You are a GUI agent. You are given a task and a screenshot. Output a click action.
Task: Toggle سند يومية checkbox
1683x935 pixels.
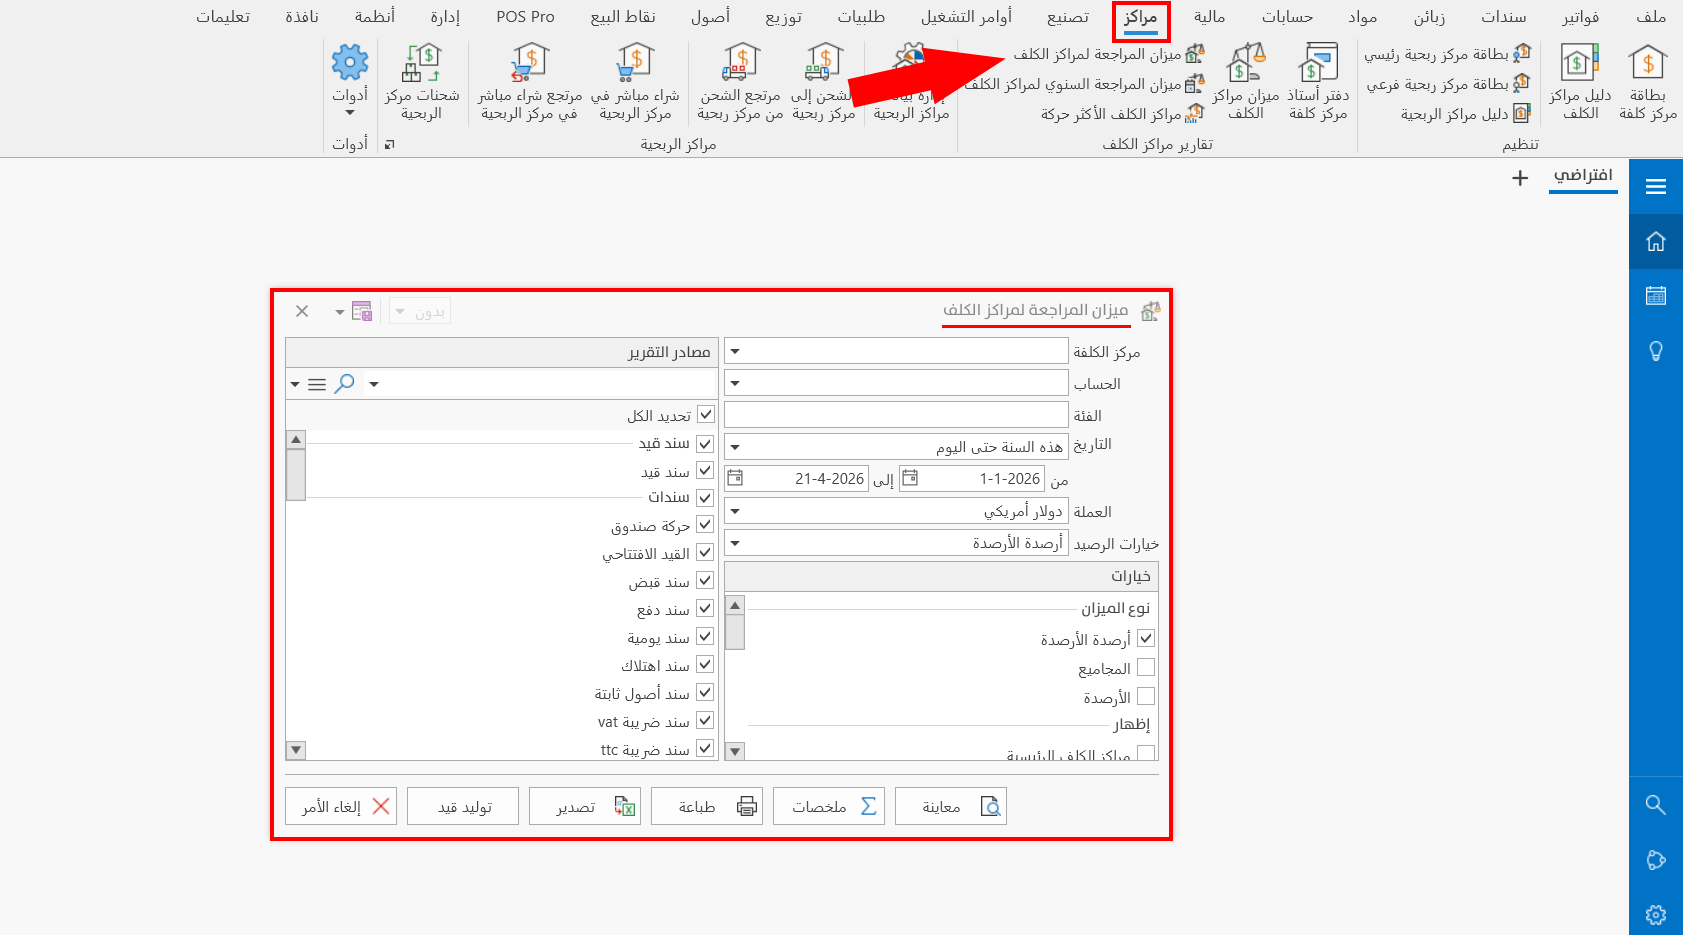pyautogui.click(x=705, y=637)
